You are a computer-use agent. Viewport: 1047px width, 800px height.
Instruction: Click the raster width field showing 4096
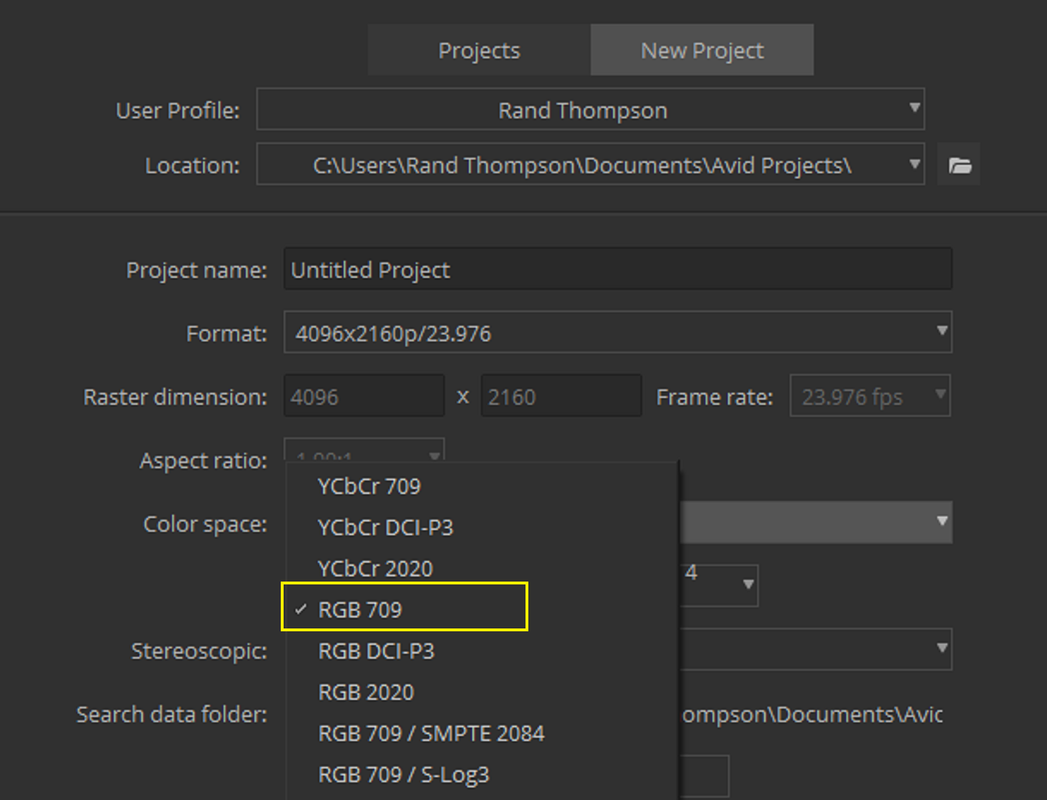pos(364,396)
